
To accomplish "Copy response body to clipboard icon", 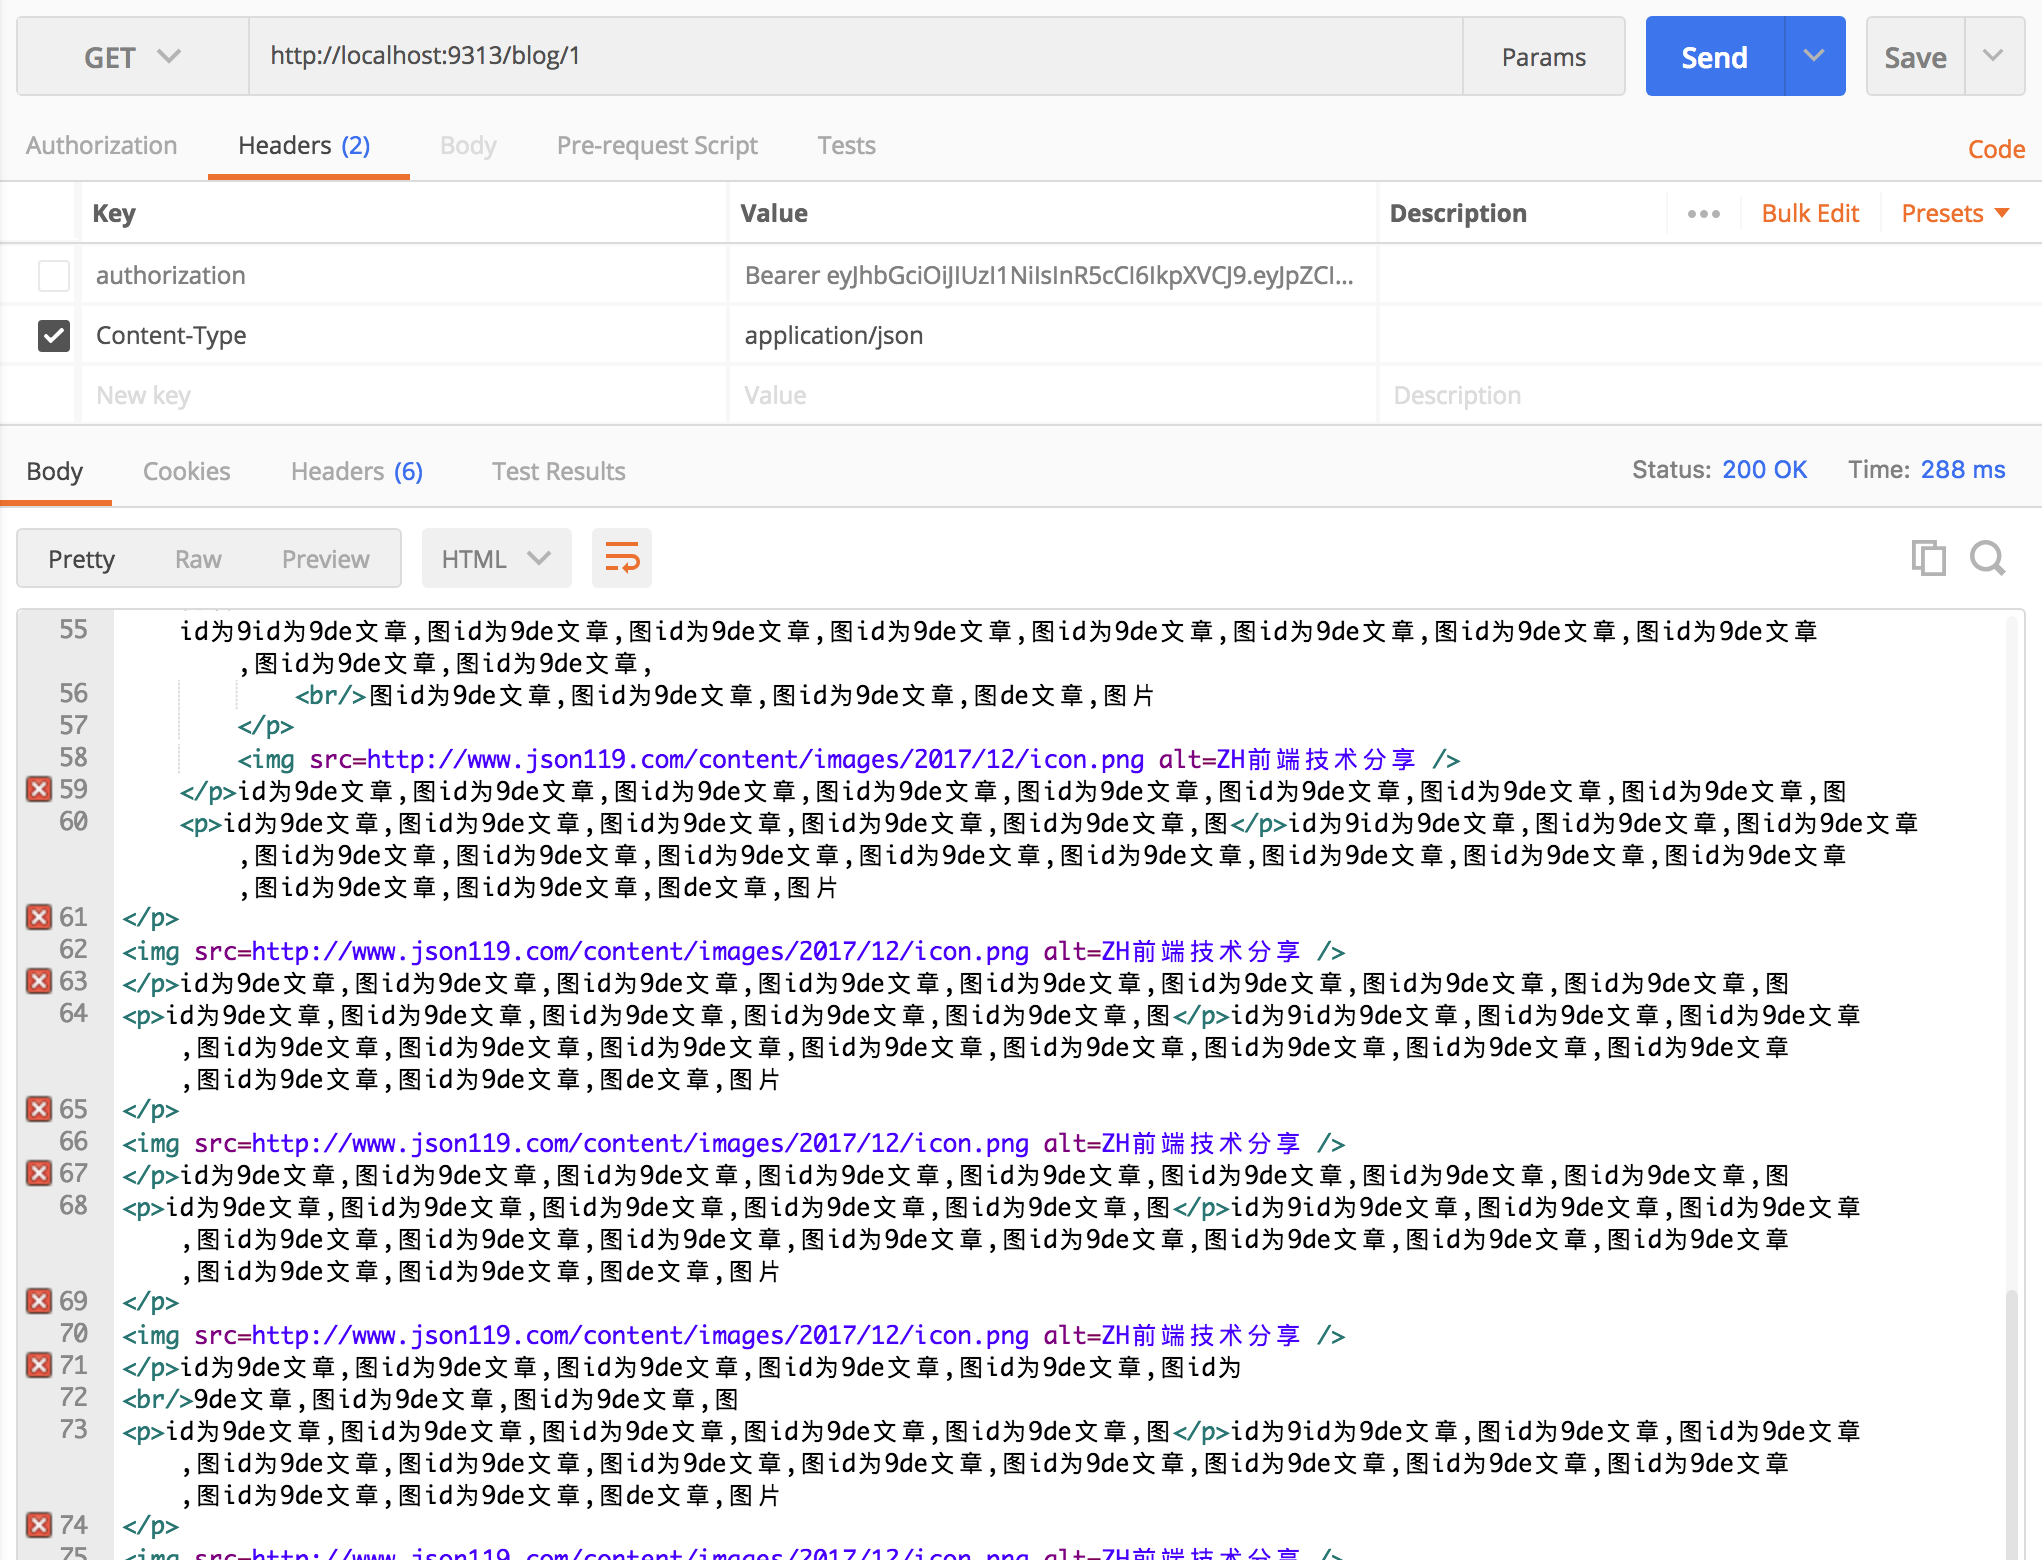I will point(1927,558).
